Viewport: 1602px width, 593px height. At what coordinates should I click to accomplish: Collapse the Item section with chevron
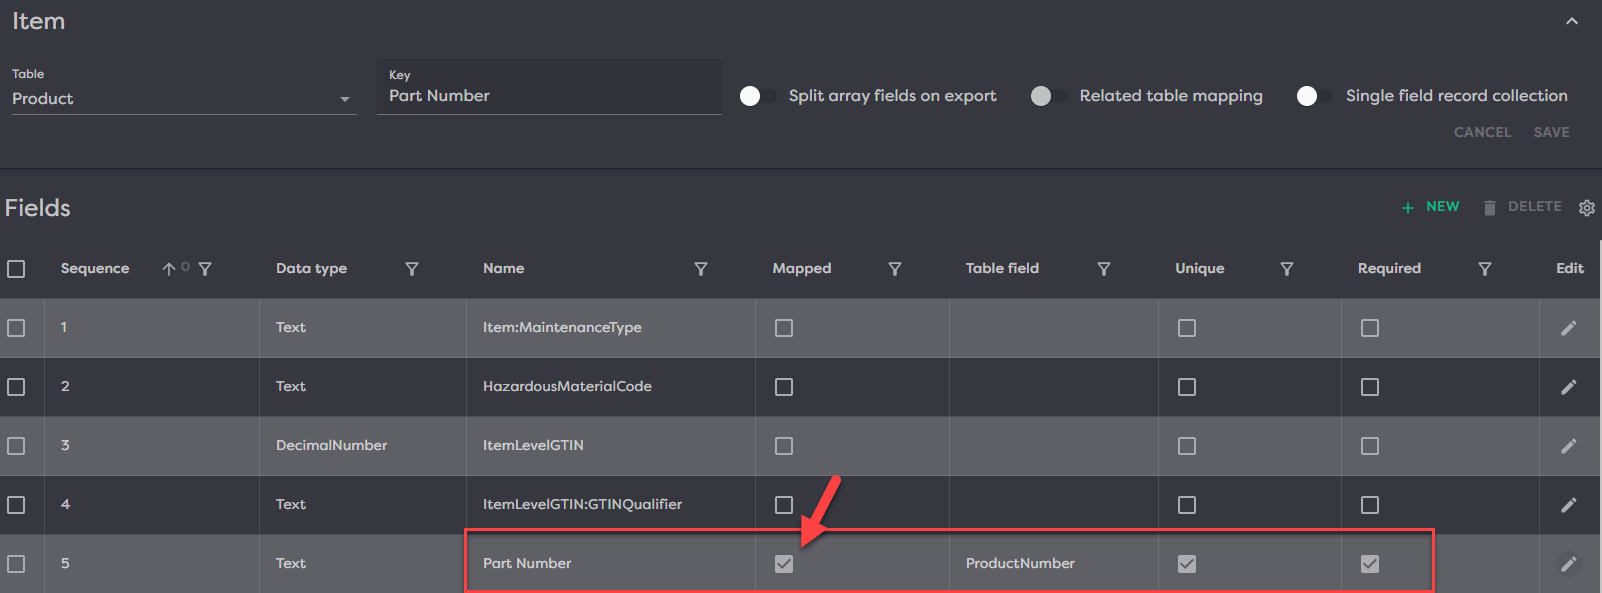tap(1572, 21)
